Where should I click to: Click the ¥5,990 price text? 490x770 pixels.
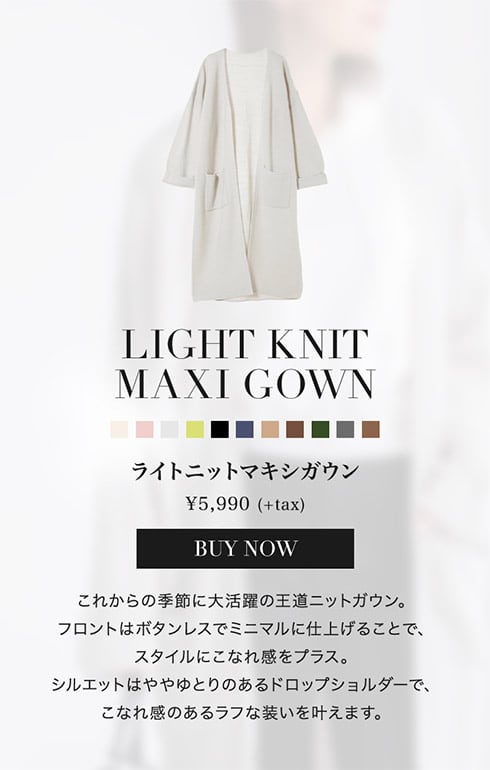[218, 504]
